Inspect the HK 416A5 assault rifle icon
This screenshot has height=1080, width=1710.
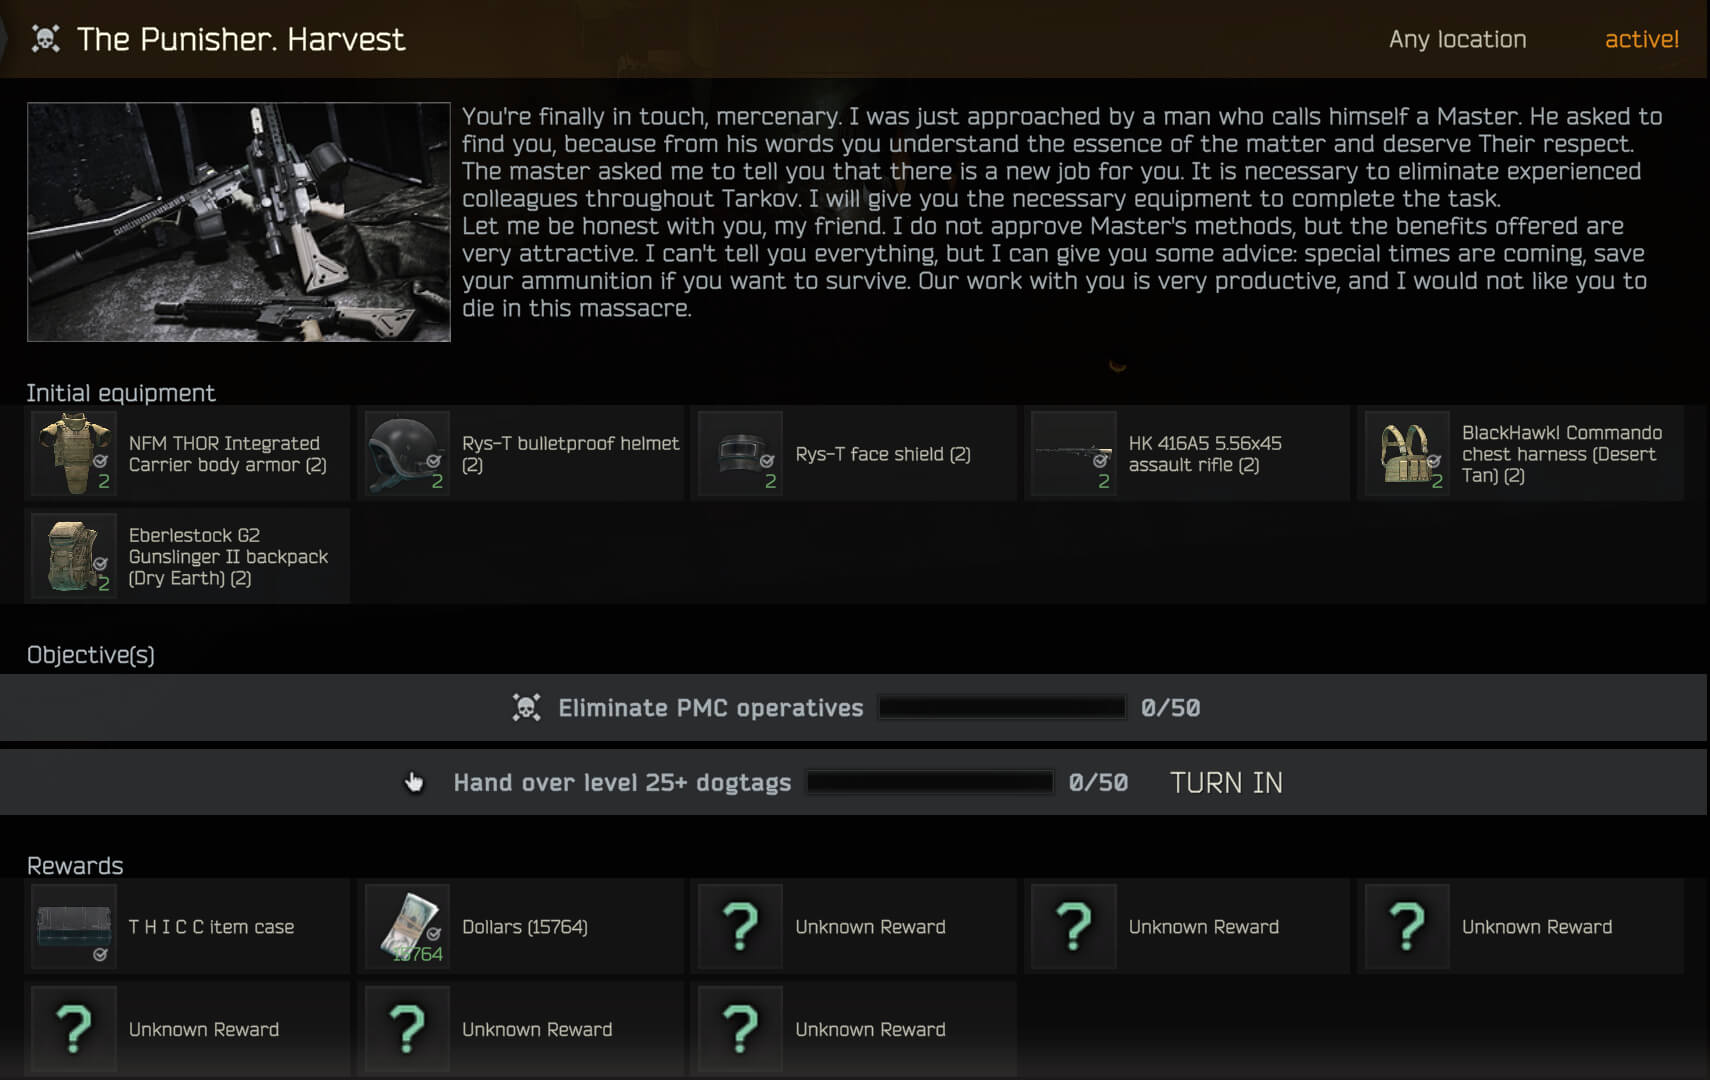1073,453
